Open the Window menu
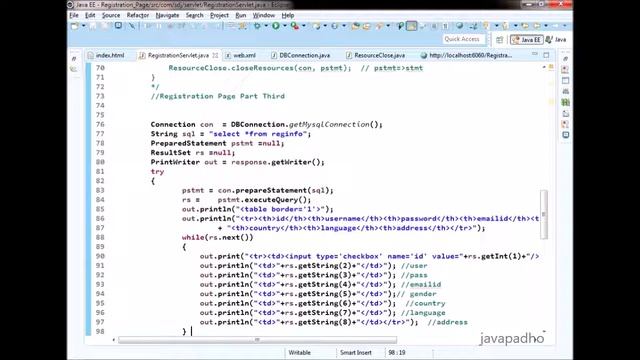The image size is (640, 360). [x=263, y=15]
